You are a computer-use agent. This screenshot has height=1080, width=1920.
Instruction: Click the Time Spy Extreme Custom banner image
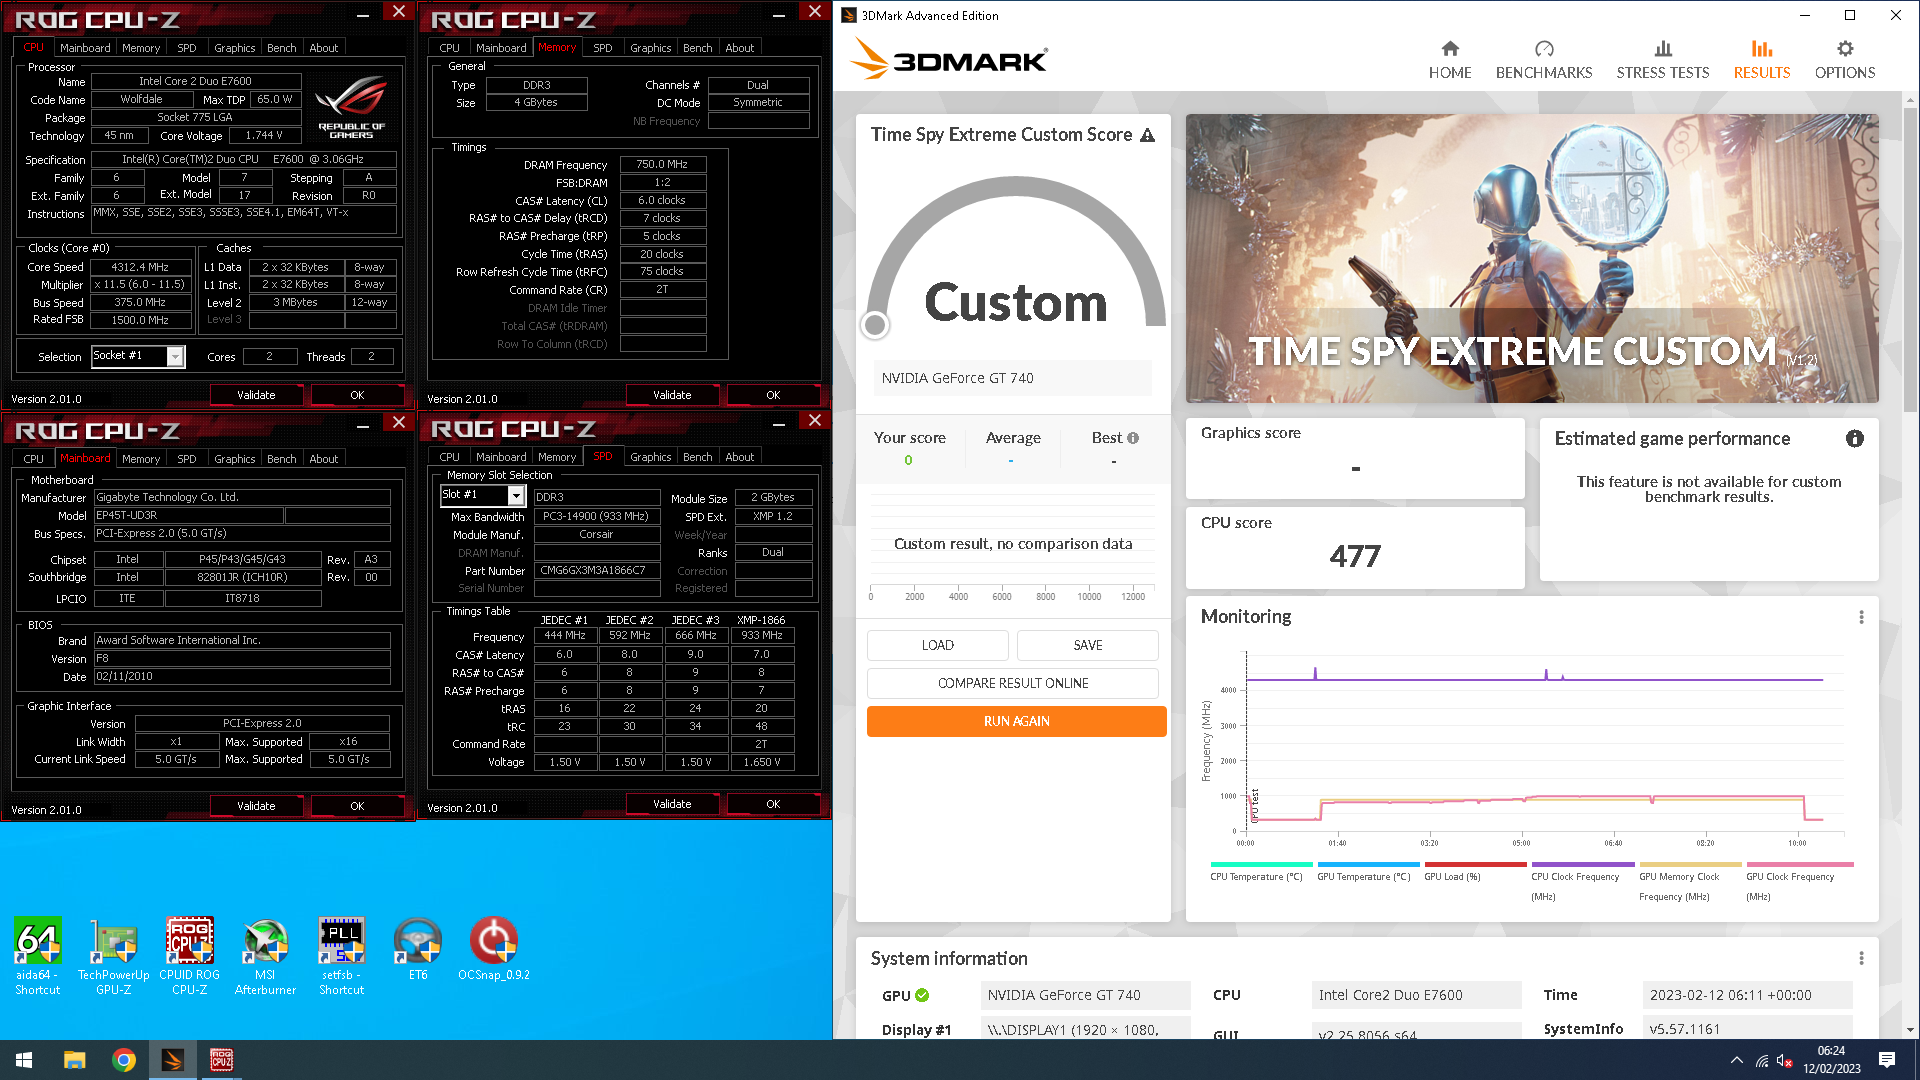(1531, 258)
